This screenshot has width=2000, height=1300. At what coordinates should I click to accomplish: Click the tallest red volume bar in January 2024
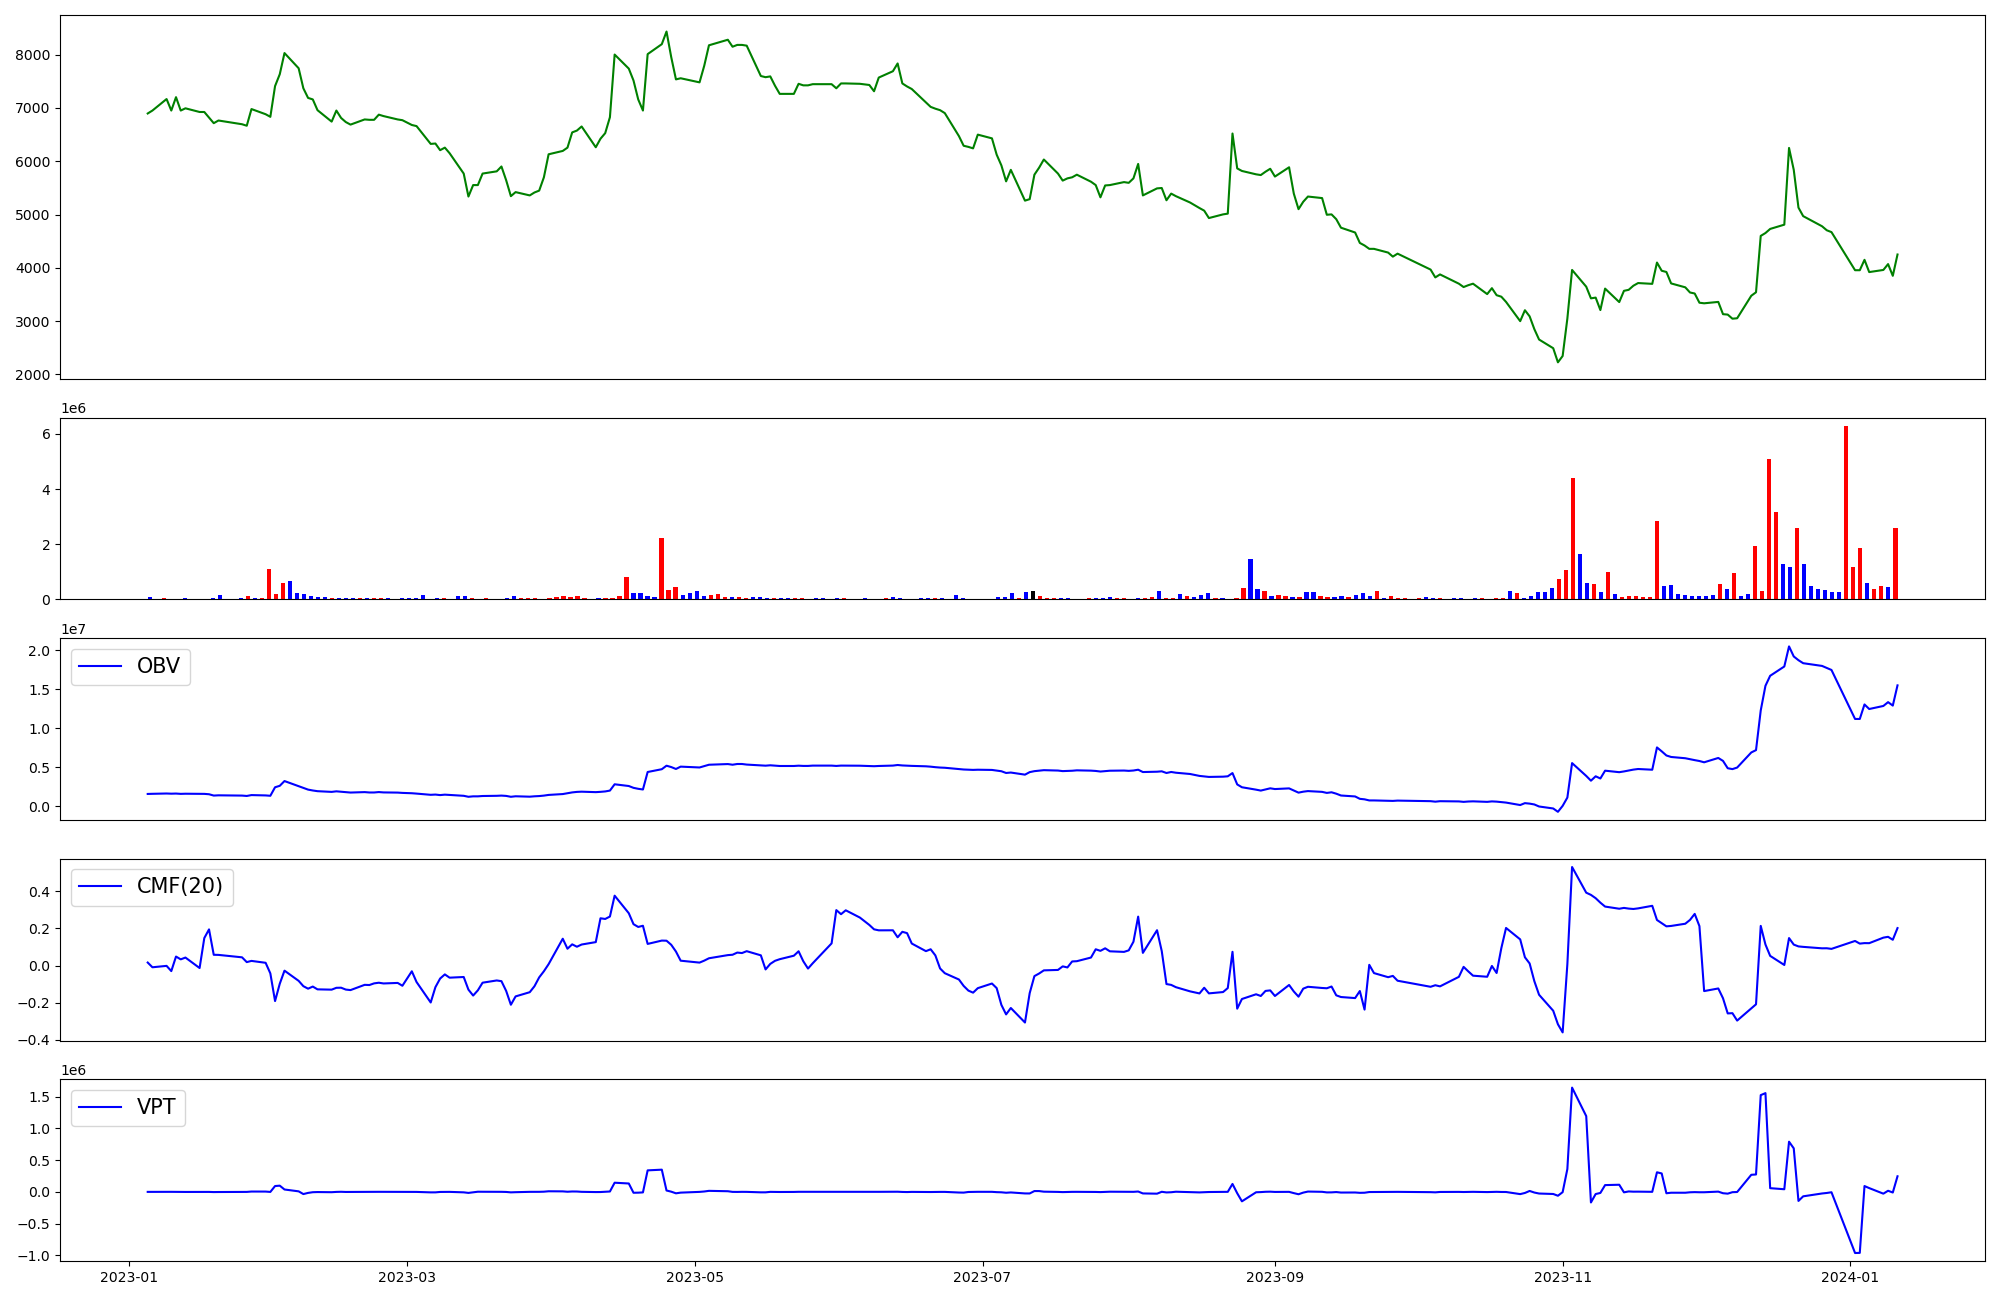pyautogui.click(x=1846, y=513)
